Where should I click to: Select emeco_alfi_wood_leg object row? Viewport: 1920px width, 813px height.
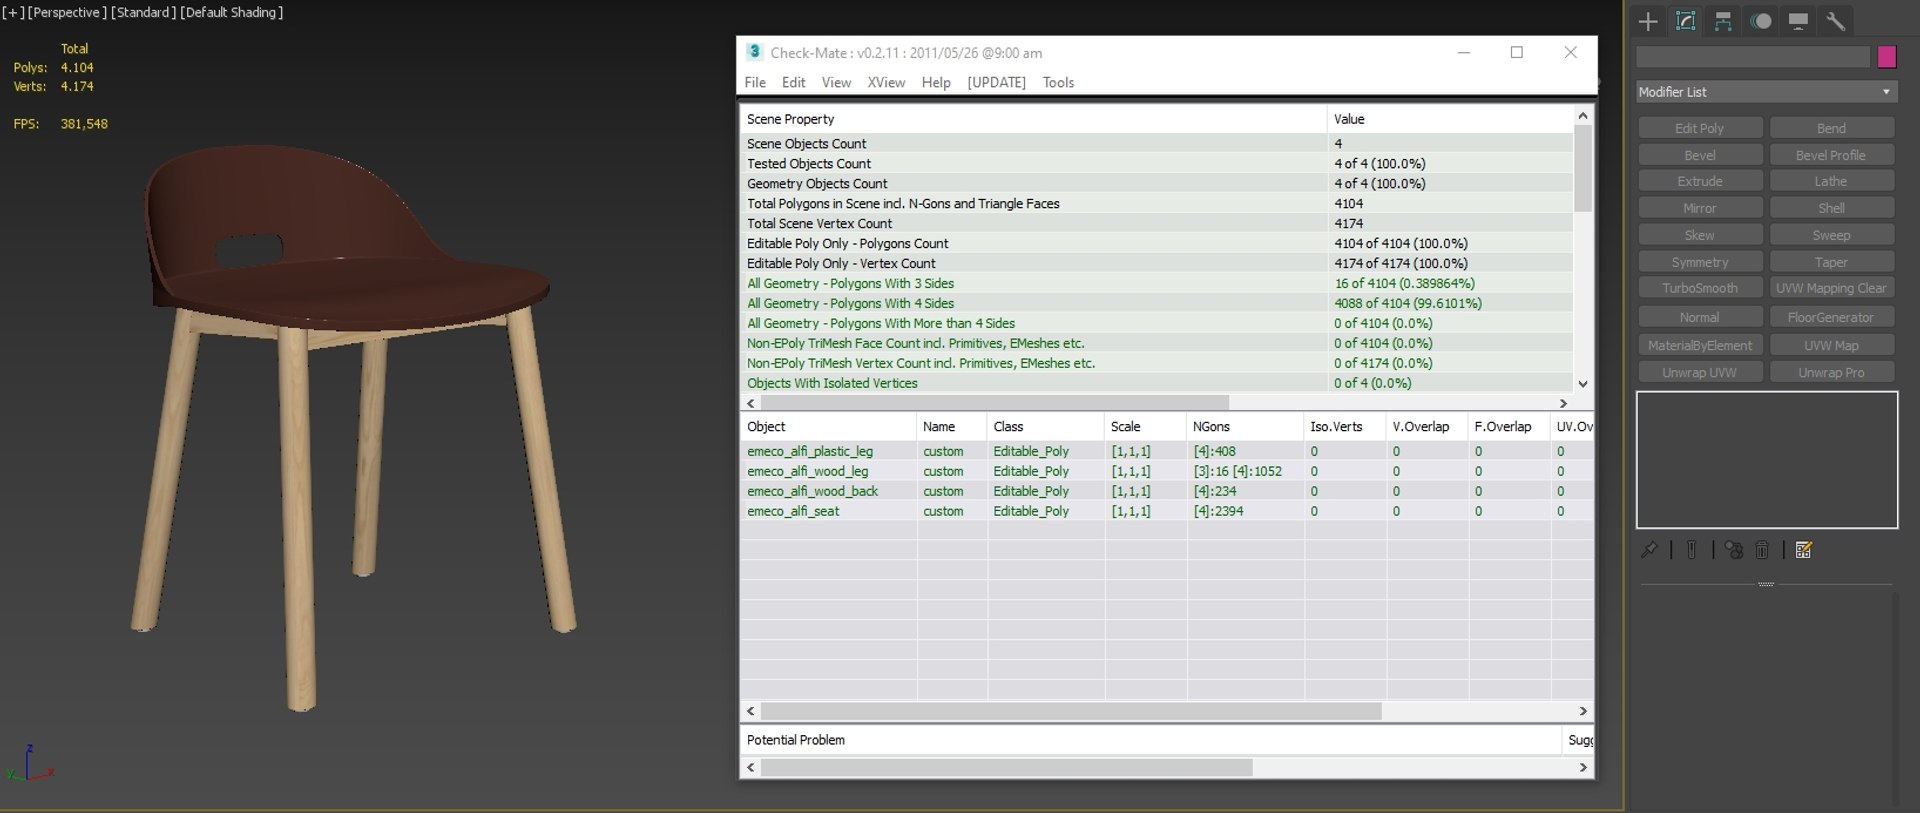[x=1166, y=471]
